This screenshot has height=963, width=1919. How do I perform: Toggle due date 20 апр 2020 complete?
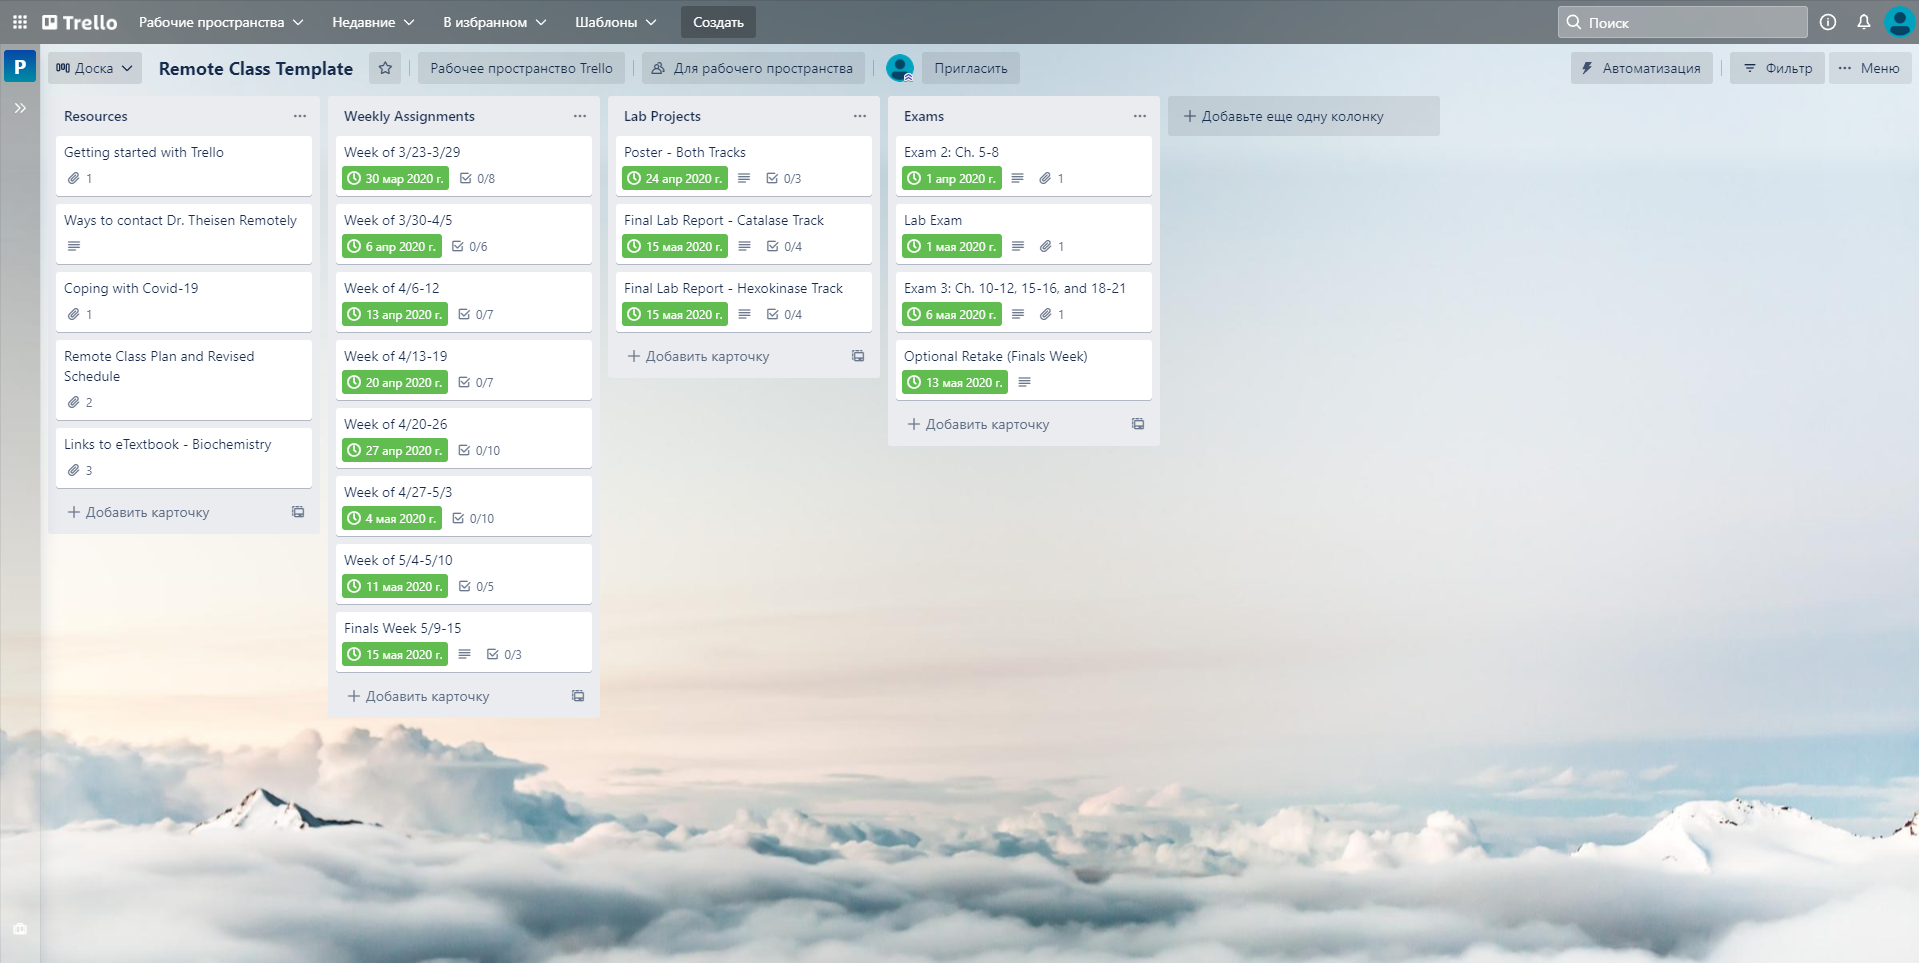395,382
